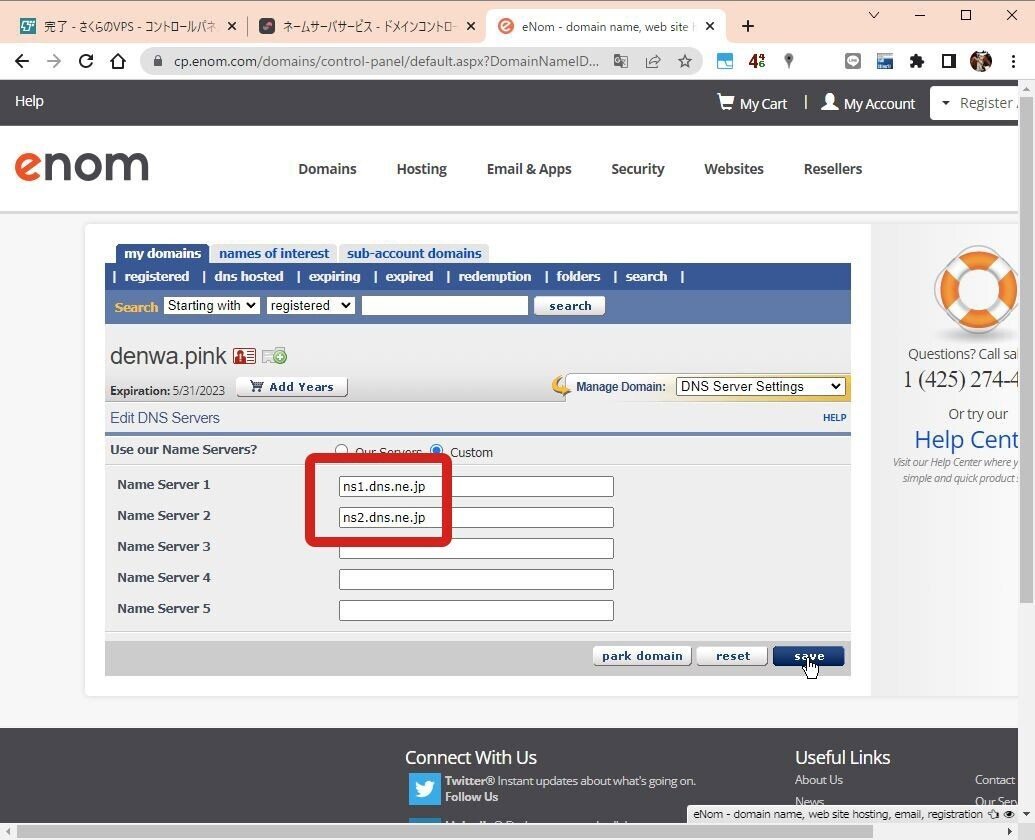Image resolution: width=1035 pixels, height=840 pixels.
Task: Open the grey chat bubble extension icon
Action: pyautogui.click(x=853, y=61)
